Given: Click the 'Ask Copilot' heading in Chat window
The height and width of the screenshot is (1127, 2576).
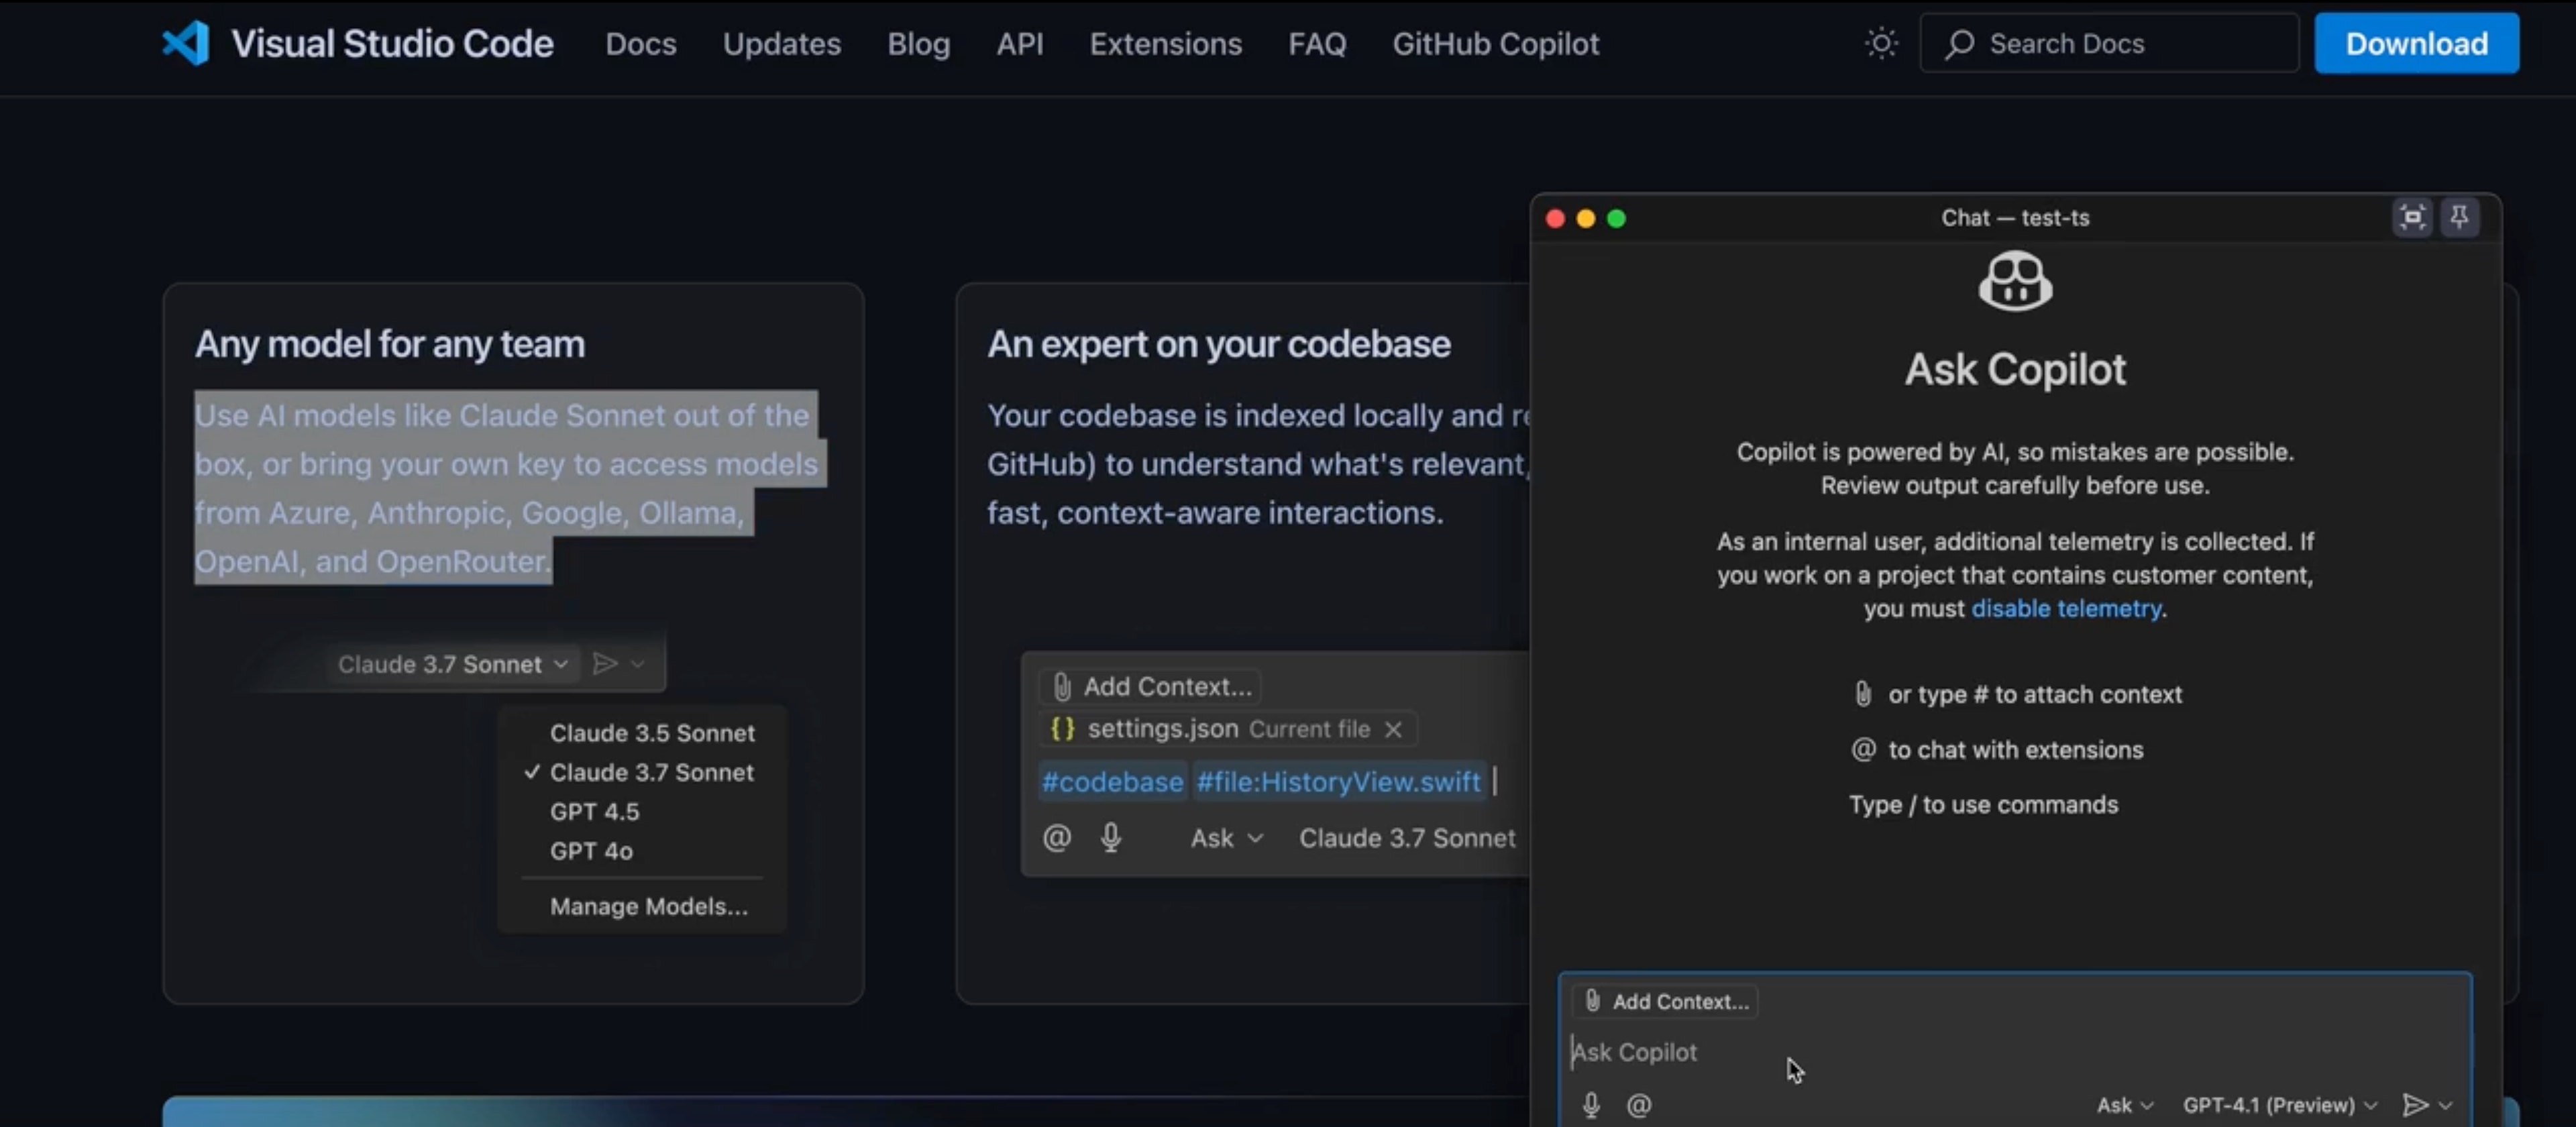Looking at the screenshot, I should click(x=2015, y=369).
